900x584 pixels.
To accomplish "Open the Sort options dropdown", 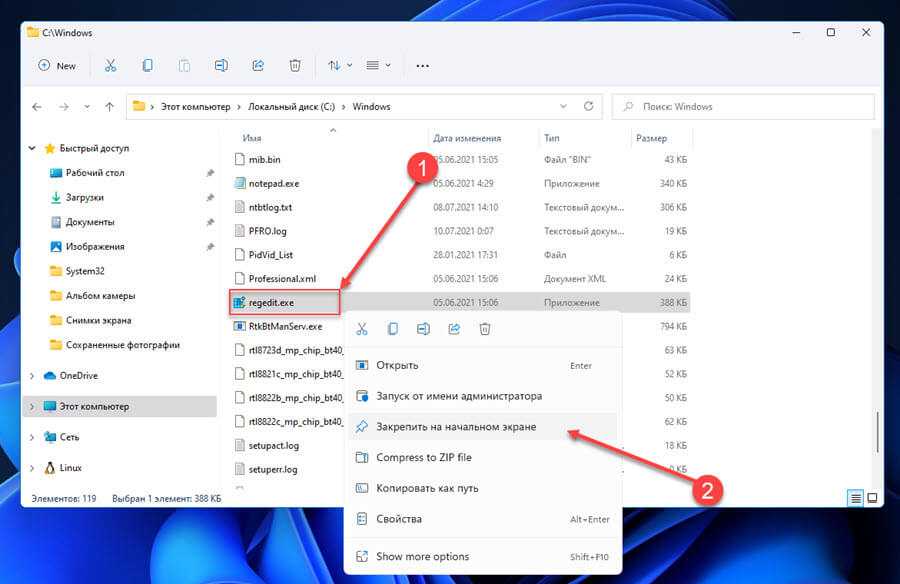I will (x=339, y=66).
